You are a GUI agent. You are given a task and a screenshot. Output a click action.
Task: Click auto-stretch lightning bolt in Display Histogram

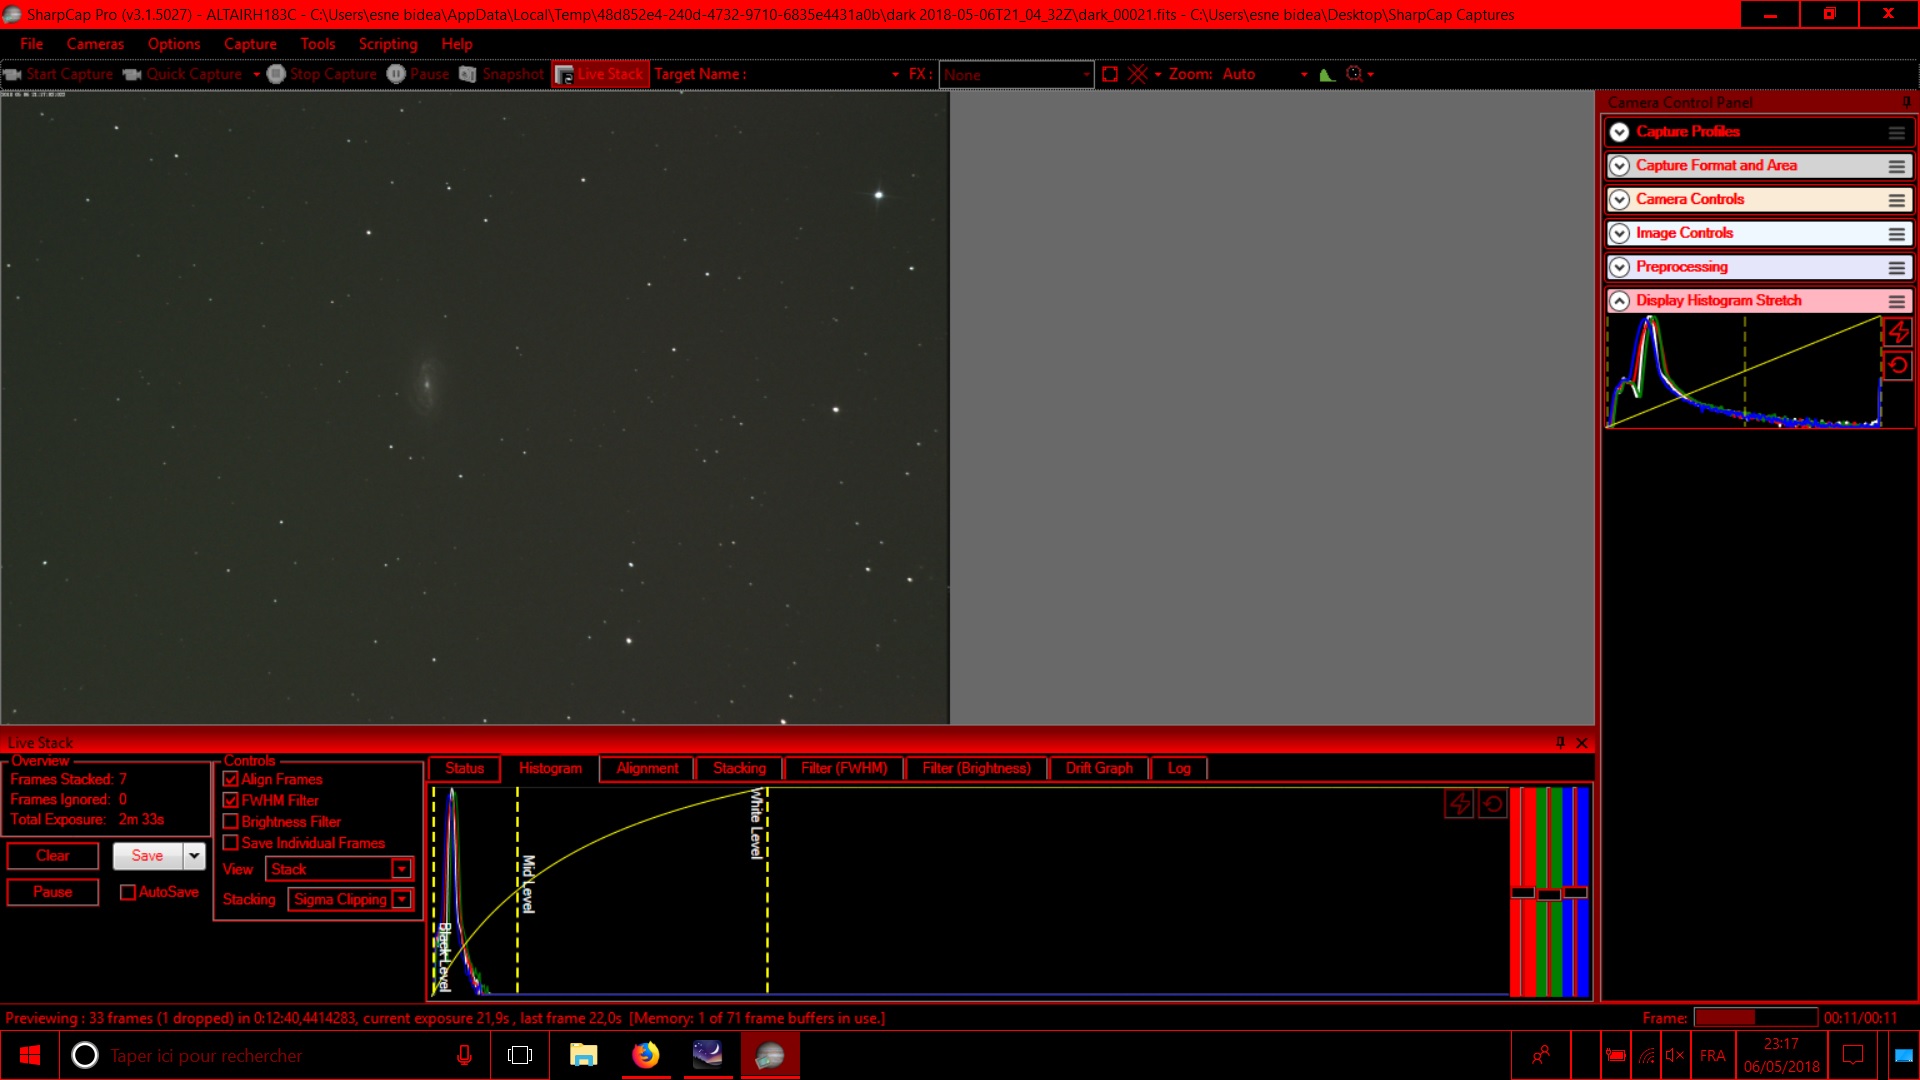coord(1898,332)
